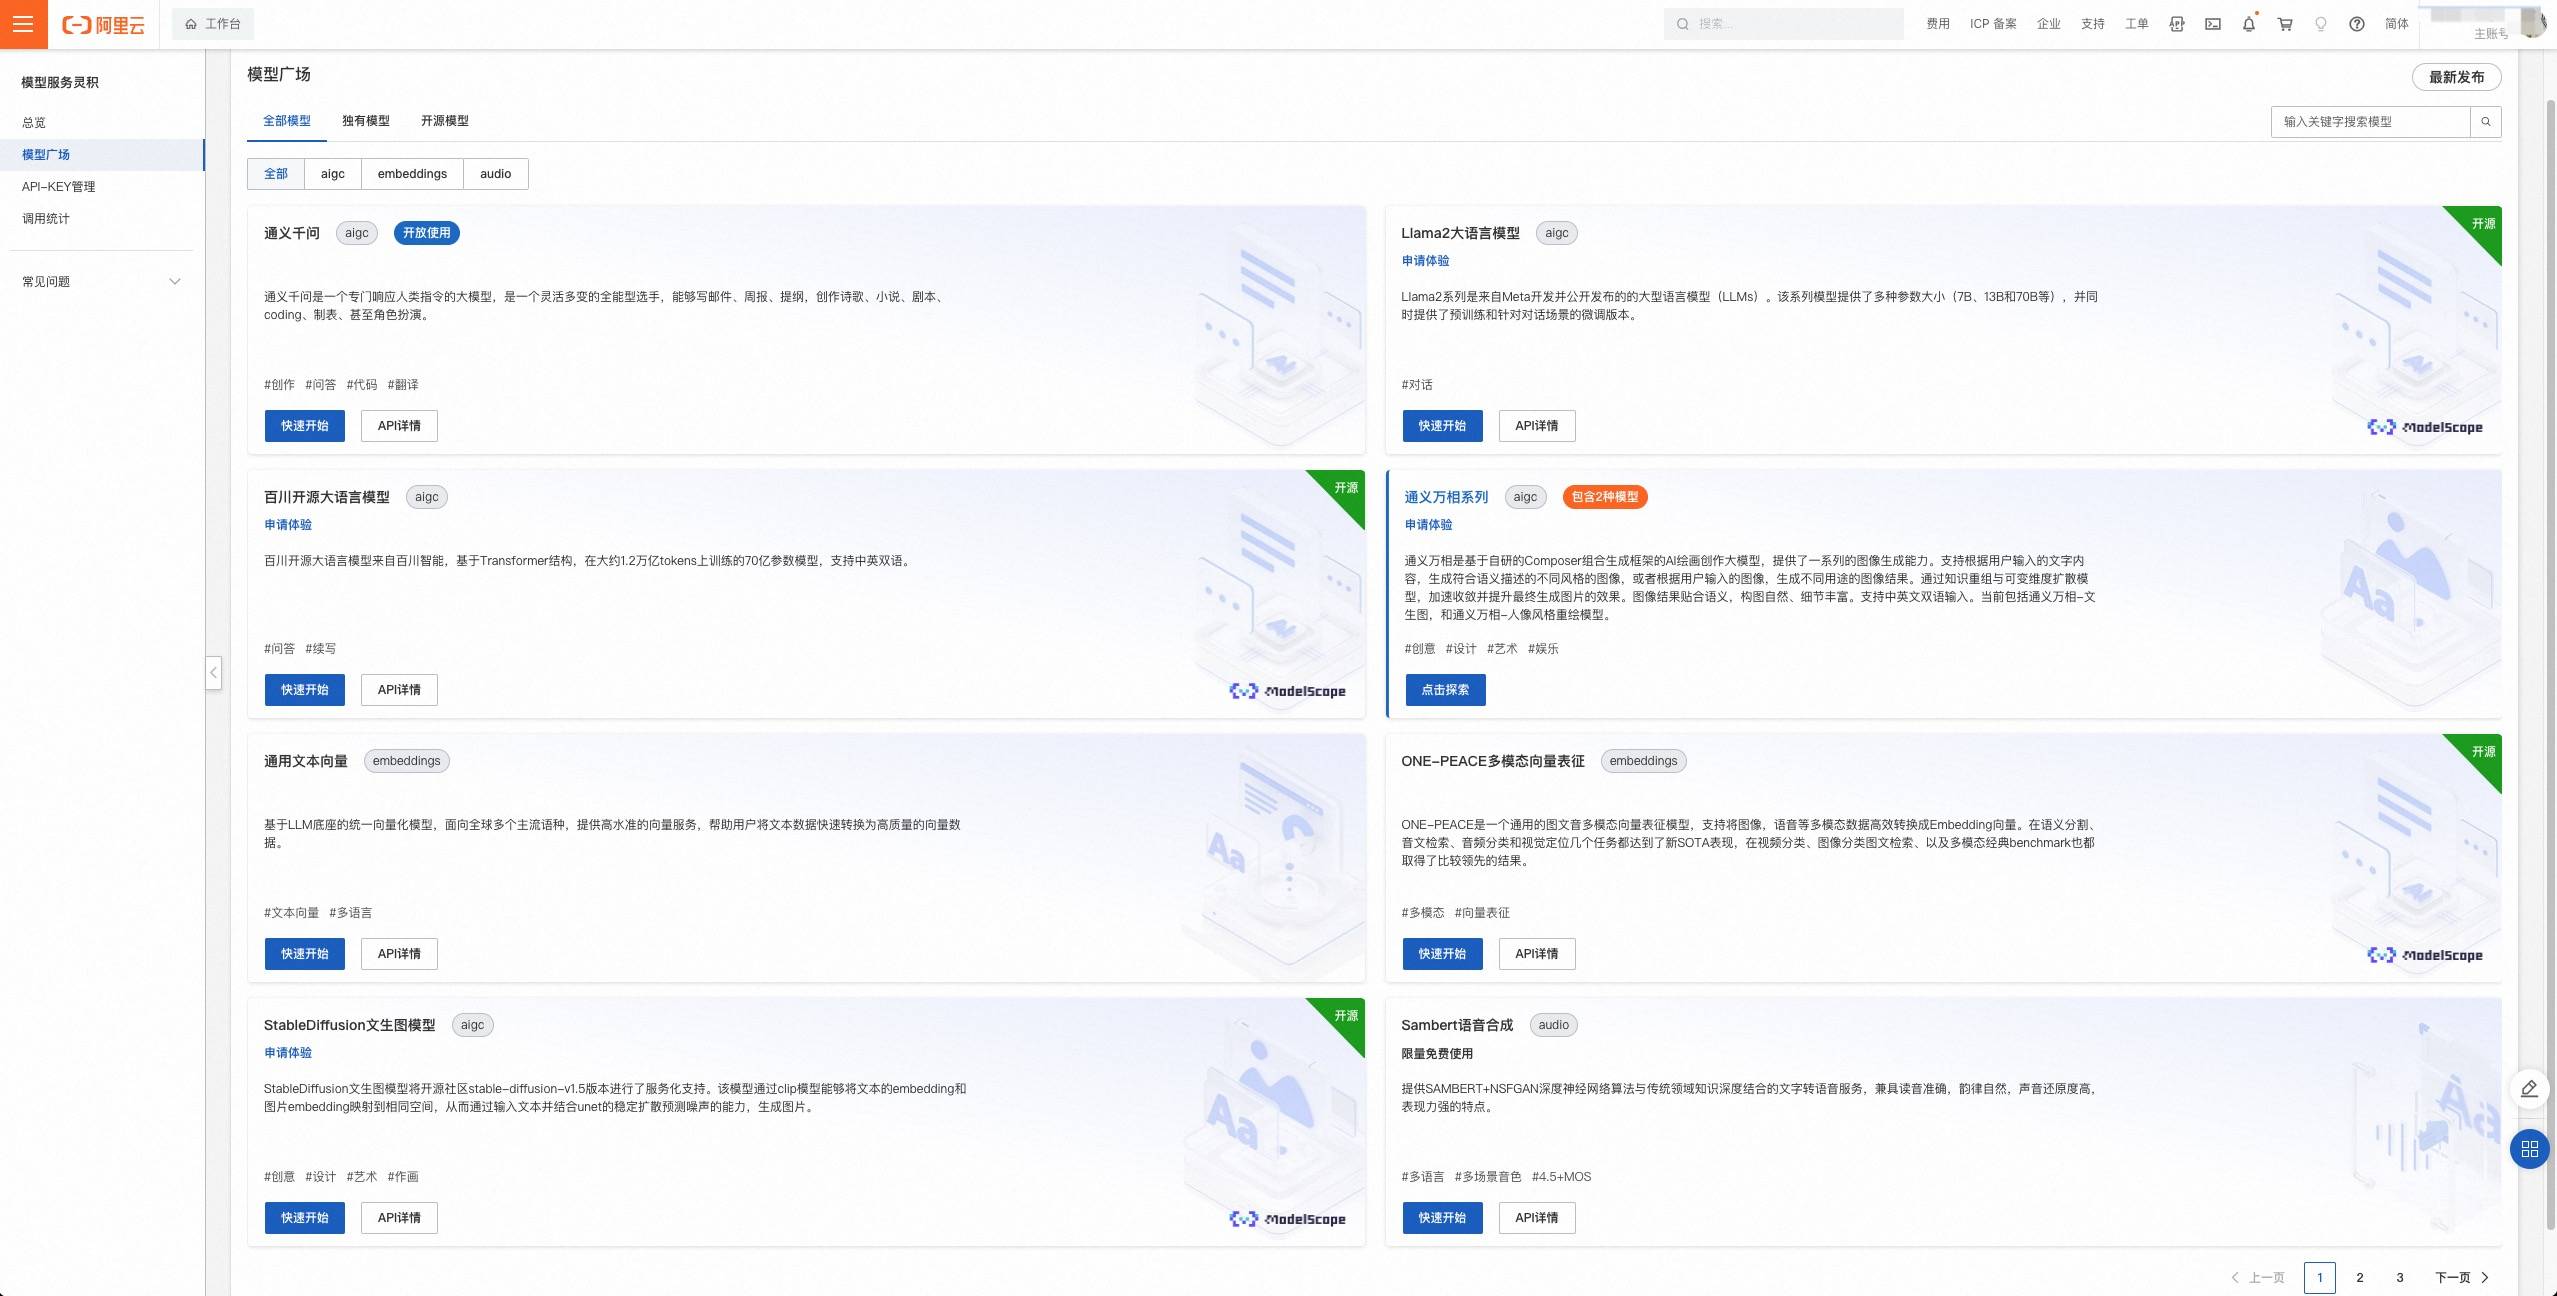Click the model search magnifier button

[2486, 122]
